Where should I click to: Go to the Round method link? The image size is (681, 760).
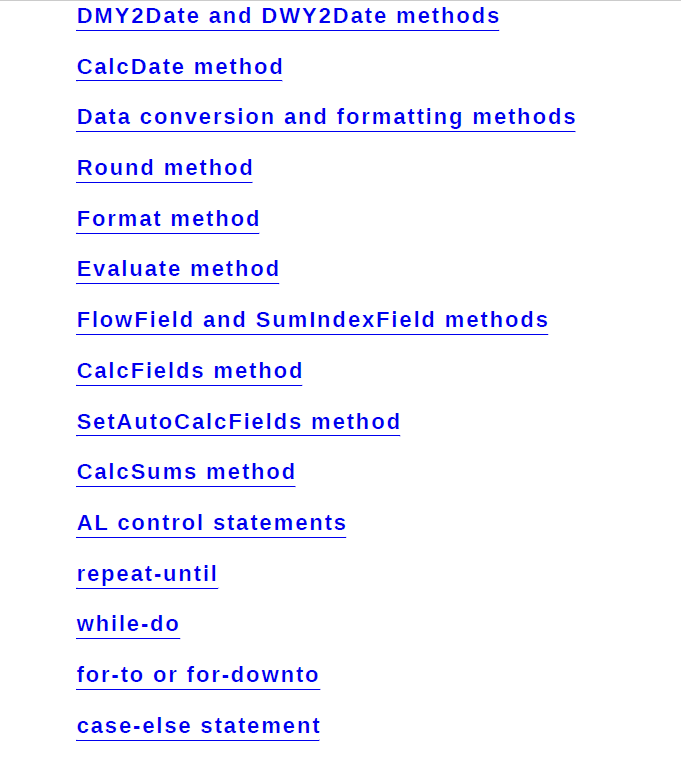click(164, 168)
